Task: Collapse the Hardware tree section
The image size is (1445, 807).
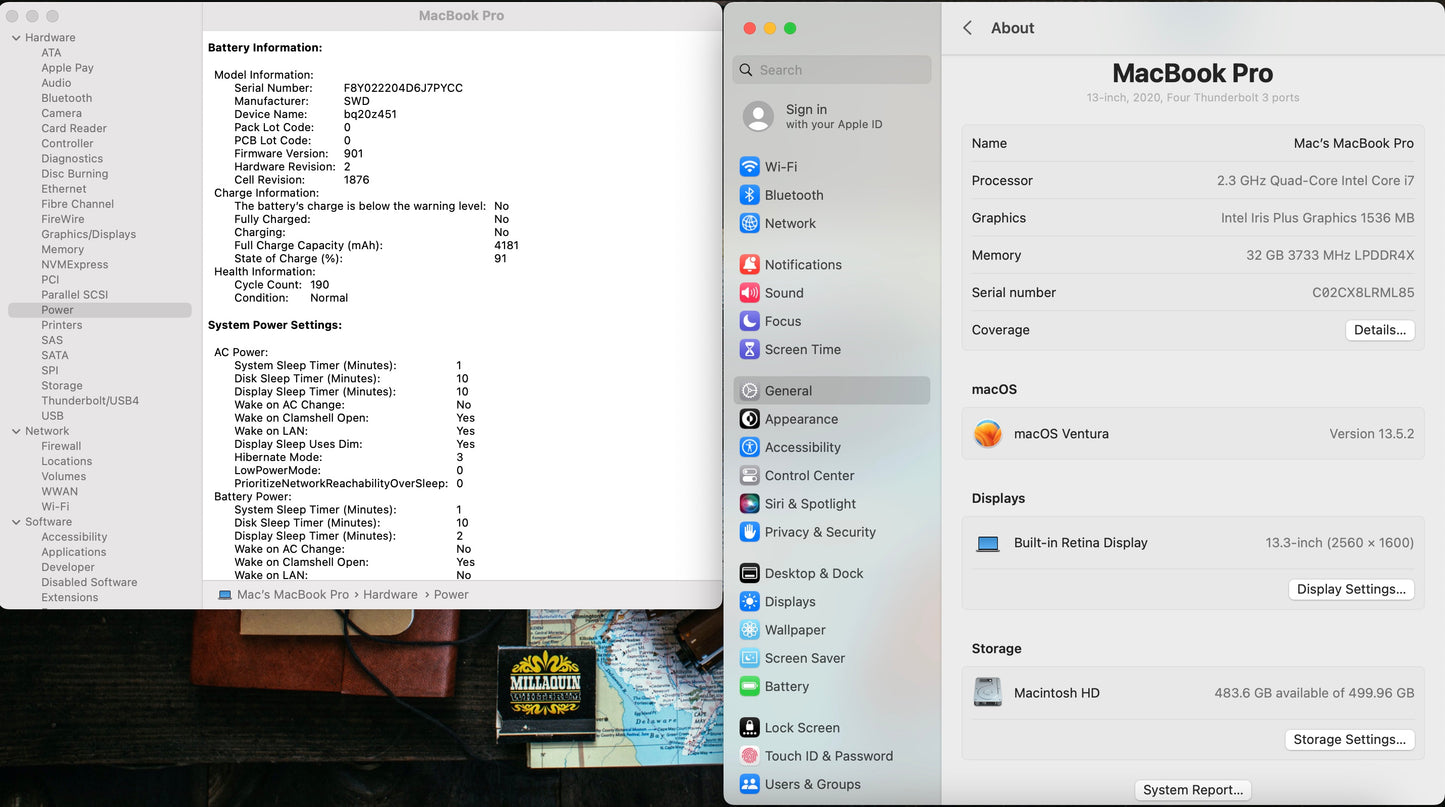Action: [x=16, y=38]
